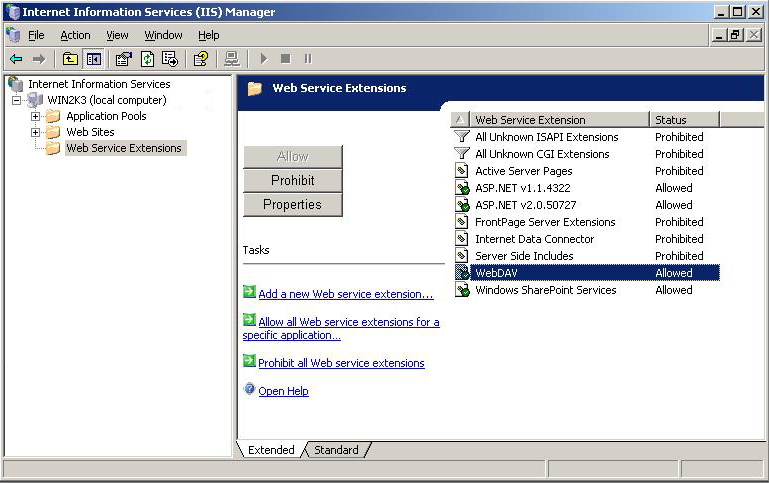Click the Stop item toolbar icon
Screen dimensions: 769x483
coord(285,59)
